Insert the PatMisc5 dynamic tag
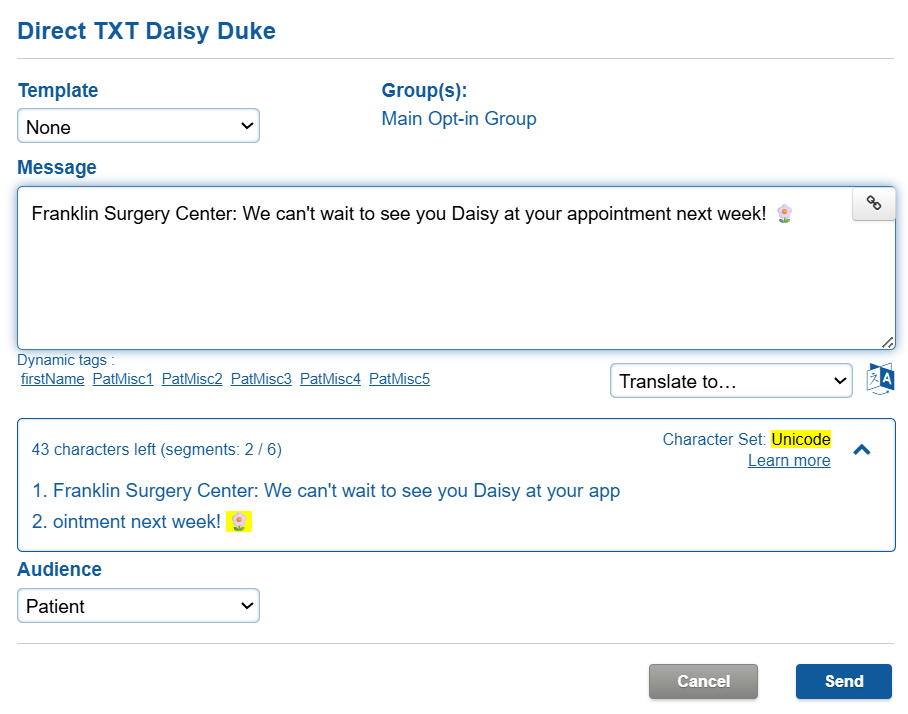This screenshot has height=714, width=908. 399,379
